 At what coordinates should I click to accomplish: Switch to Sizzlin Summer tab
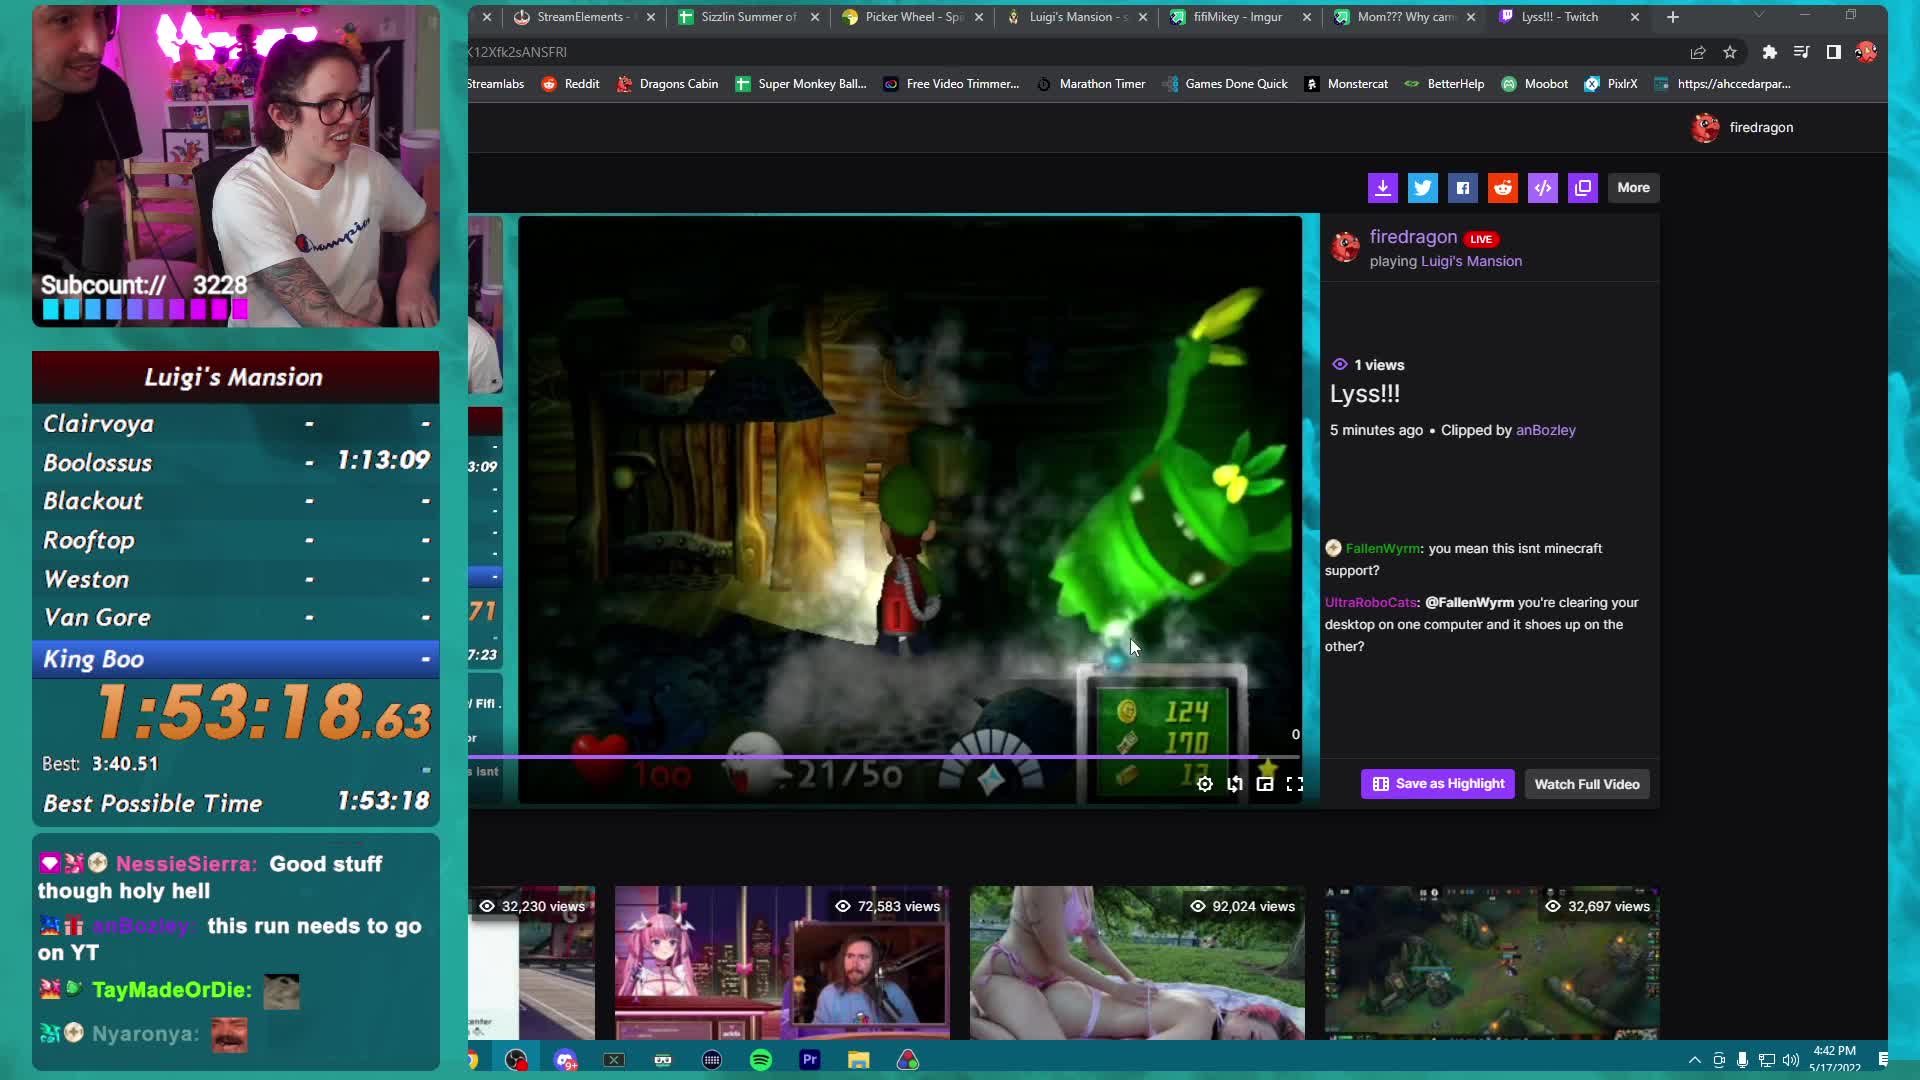coord(748,17)
